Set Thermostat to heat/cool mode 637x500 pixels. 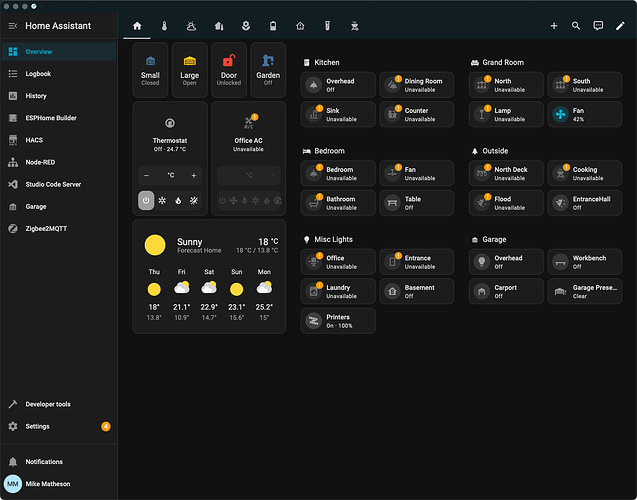pyautogui.click(x=194, y=200)
